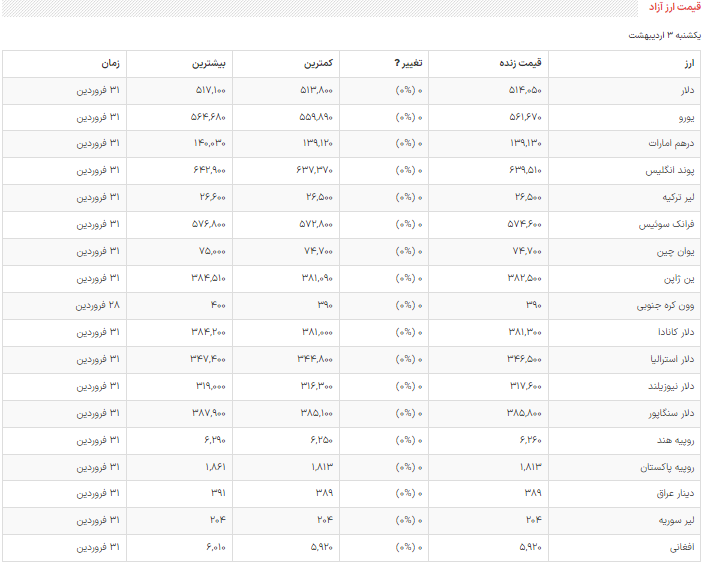720x570 pixels.
Task: Click the question mark in the تغییر column header
Action: pos(399,64)
